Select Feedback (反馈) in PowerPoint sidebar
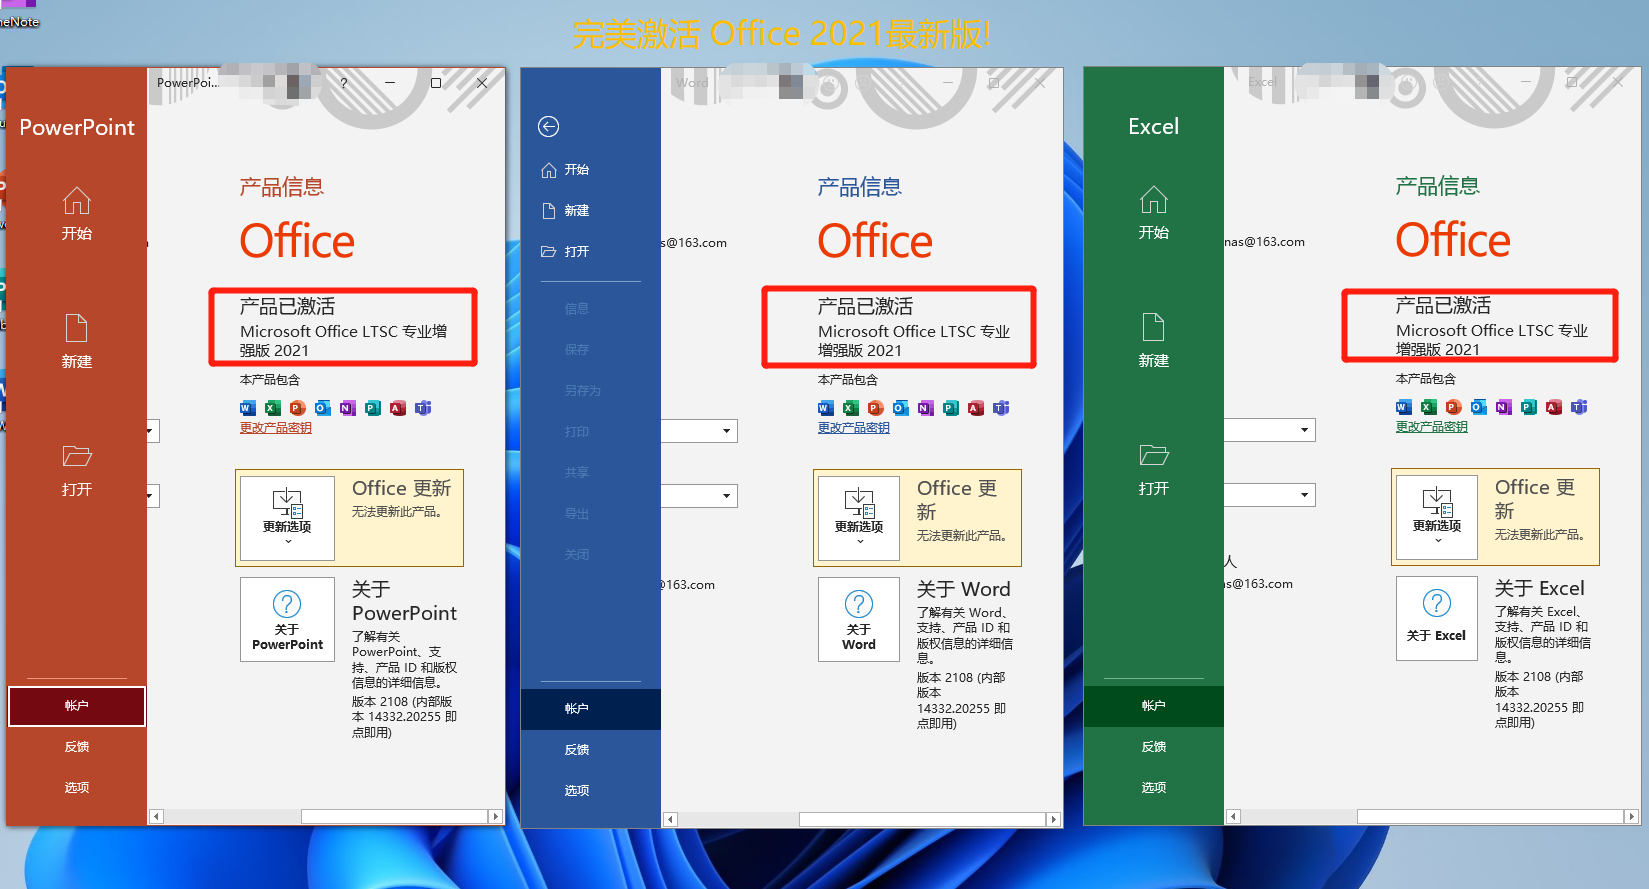The height and width of the screenshot is (889, 1649). (x=77, y=747)
